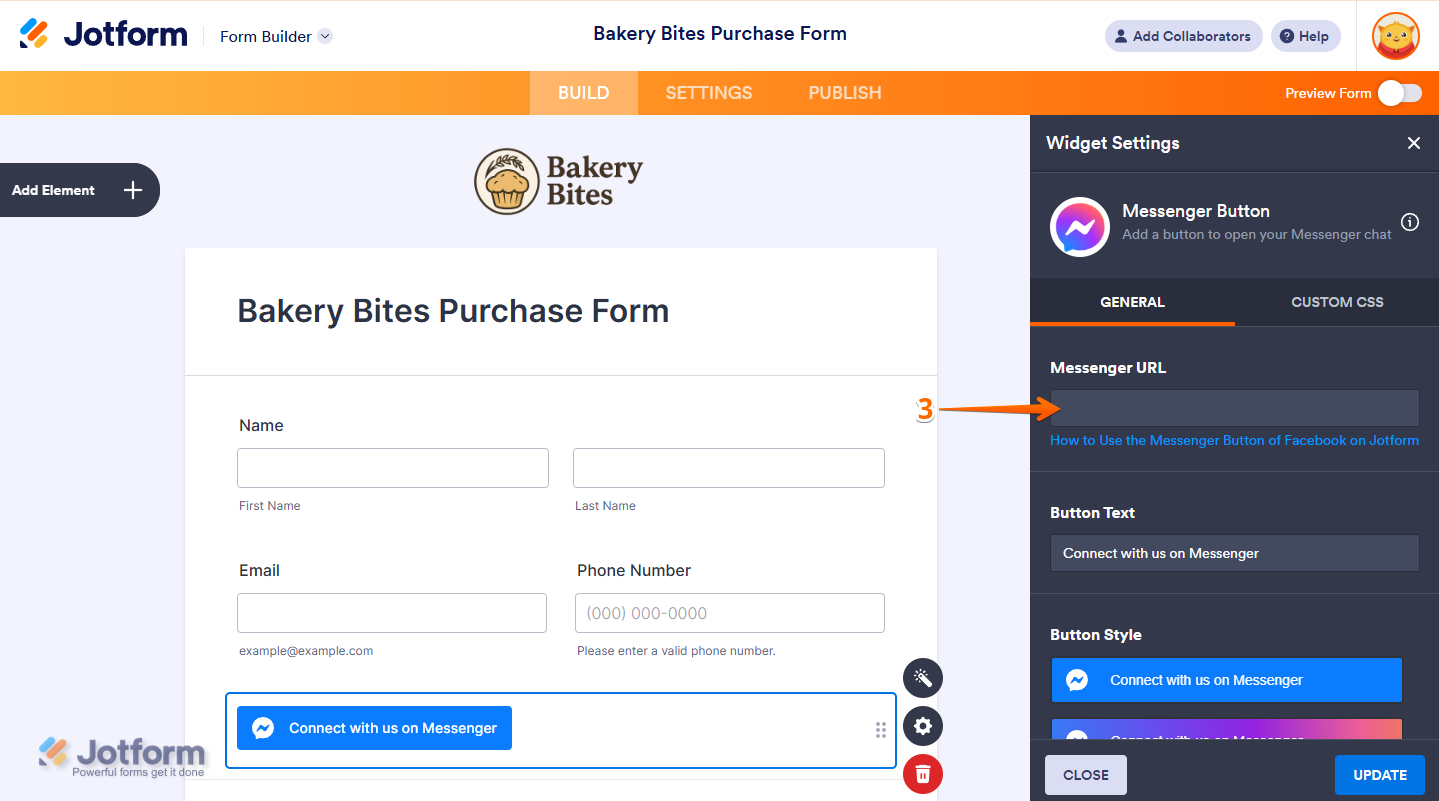Open the Messenger Button how-to link
1439x801 pixels.
click(x=1234, y=440)
